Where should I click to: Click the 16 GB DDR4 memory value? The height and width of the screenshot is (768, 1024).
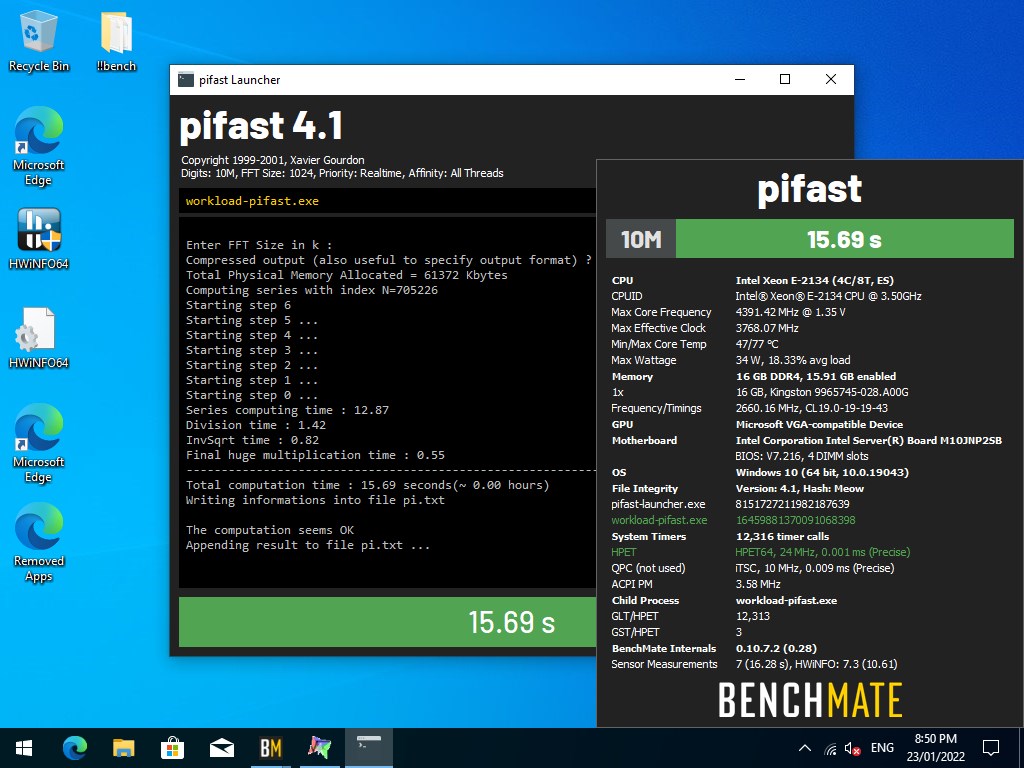pos(816,376)
